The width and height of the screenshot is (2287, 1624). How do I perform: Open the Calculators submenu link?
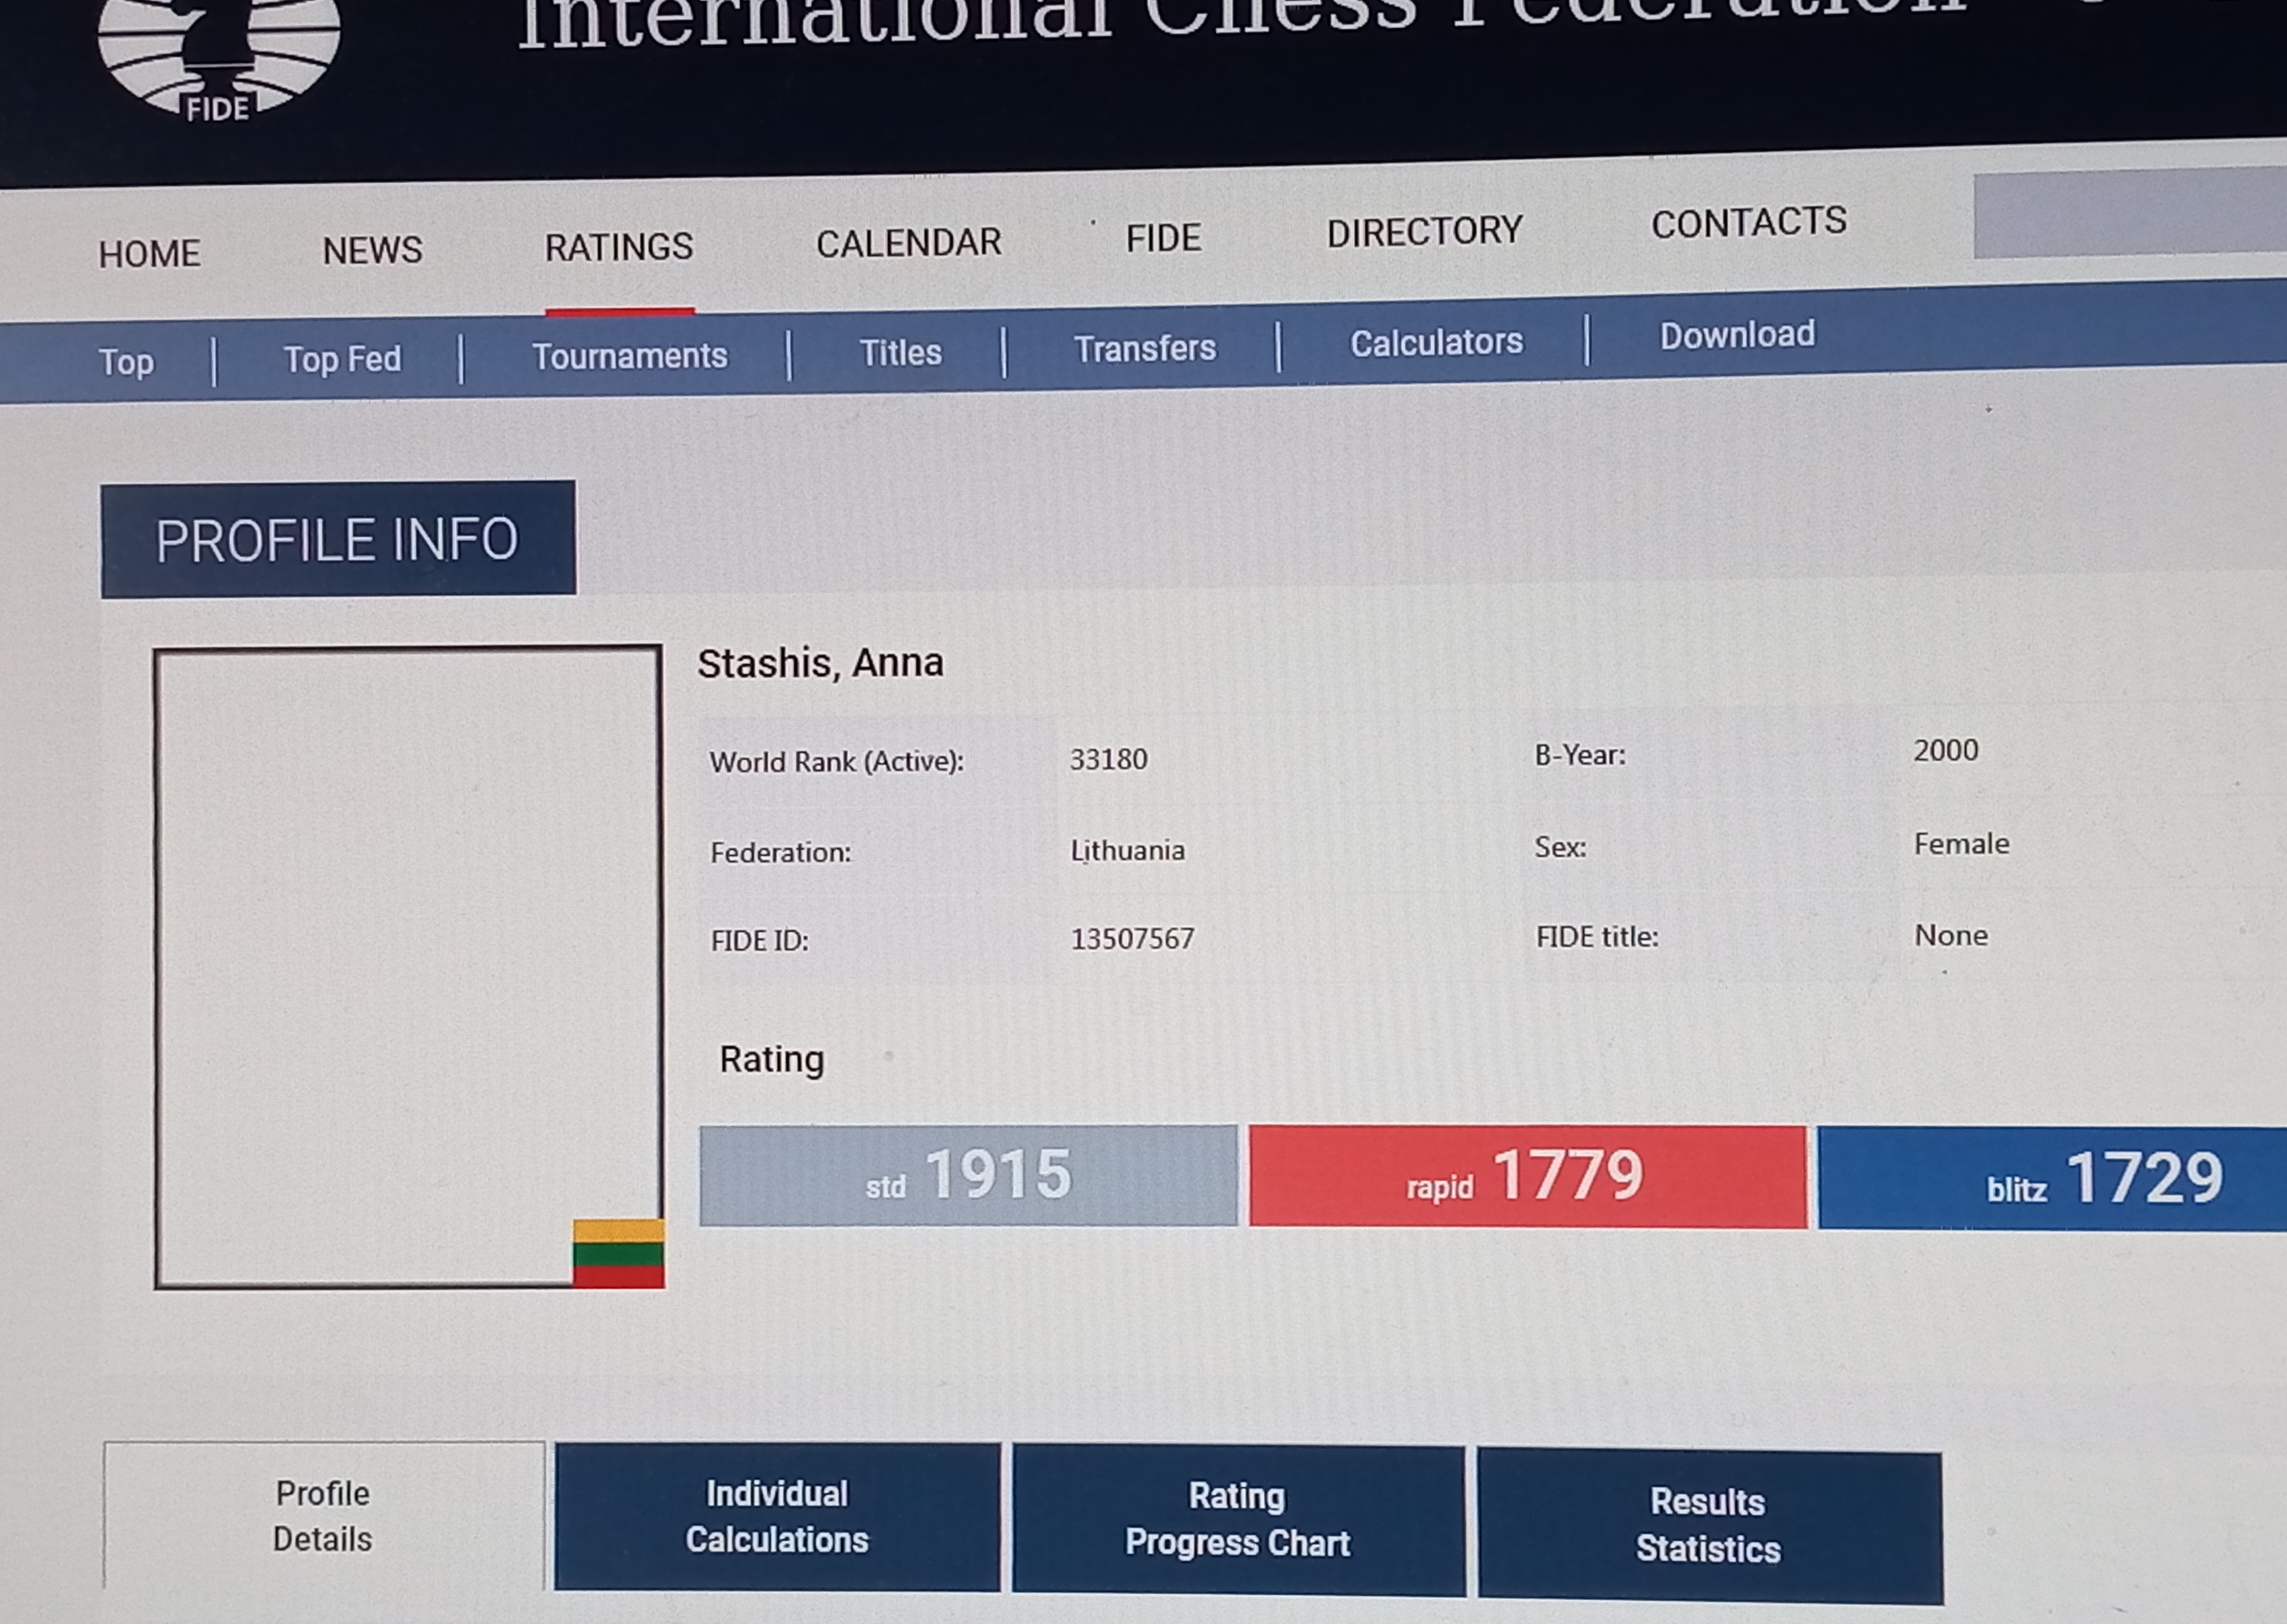click(x=1436, y=343)
